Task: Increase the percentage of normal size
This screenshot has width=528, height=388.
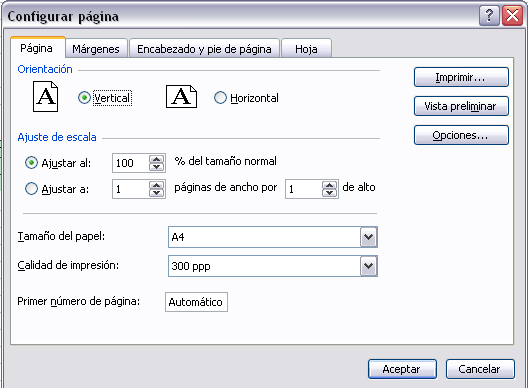Action: coord(157,159)
